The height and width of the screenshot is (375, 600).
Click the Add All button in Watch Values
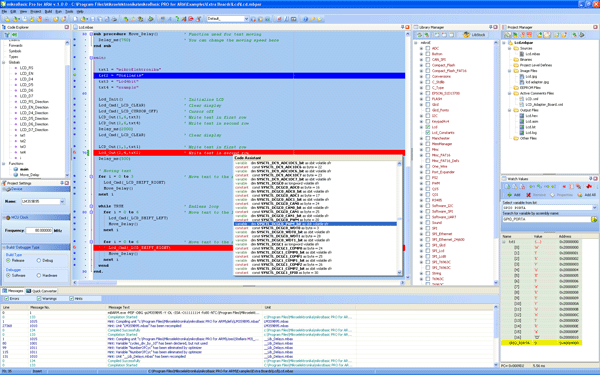click(x=588, y=195)
